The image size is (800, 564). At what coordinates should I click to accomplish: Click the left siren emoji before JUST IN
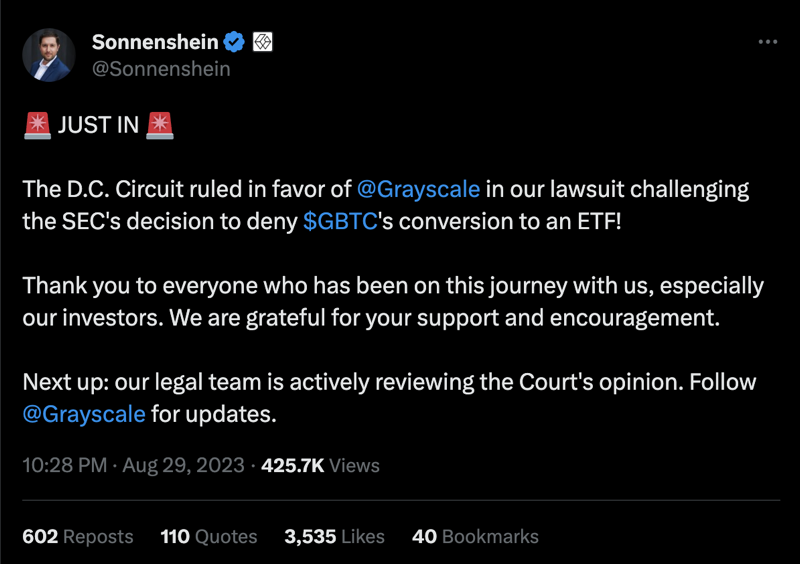click(x=37, y=126)
